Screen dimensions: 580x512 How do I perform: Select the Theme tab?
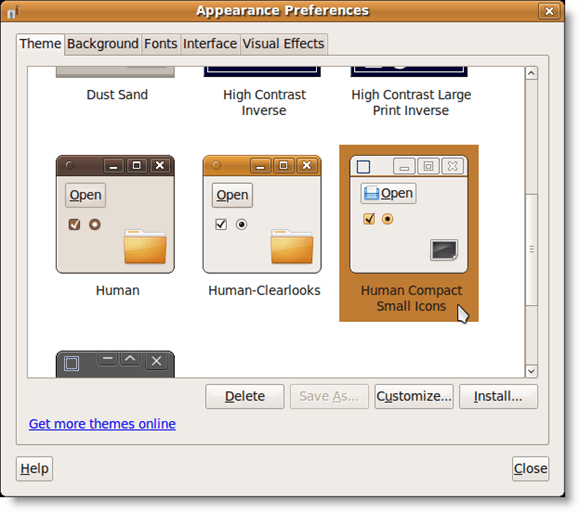pos(40,44)
